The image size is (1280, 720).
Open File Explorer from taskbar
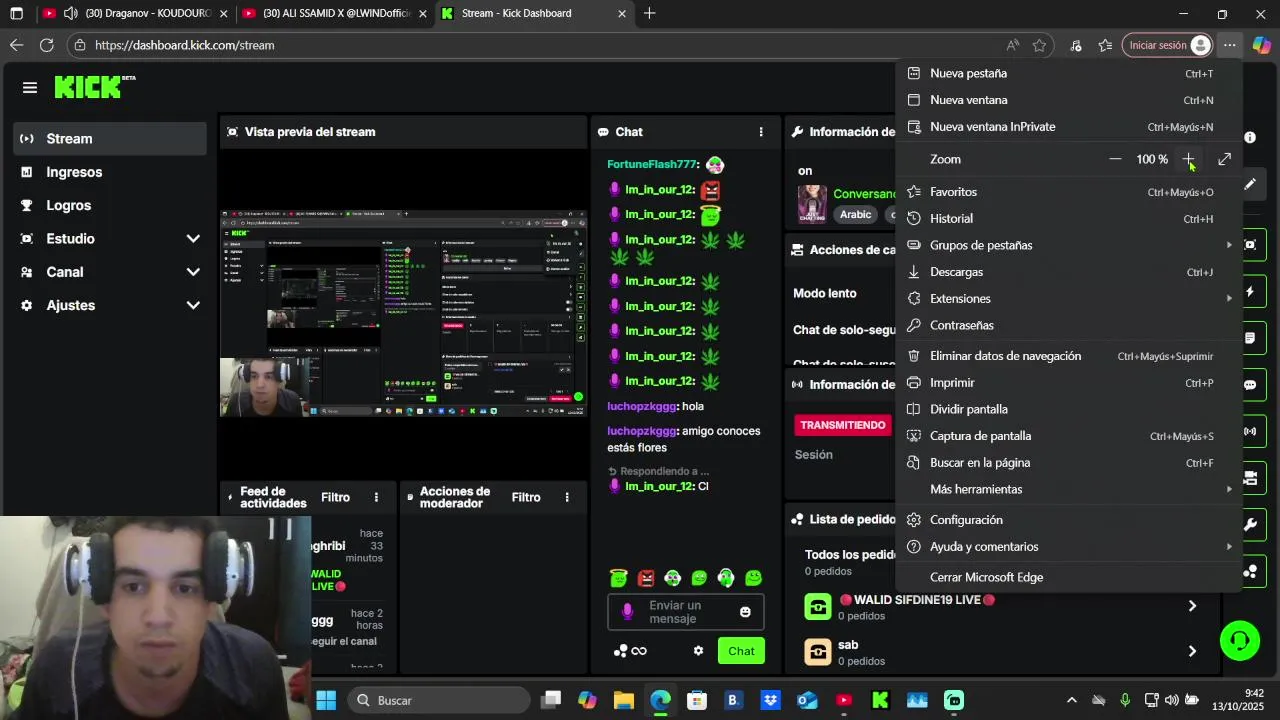point(624,700)
